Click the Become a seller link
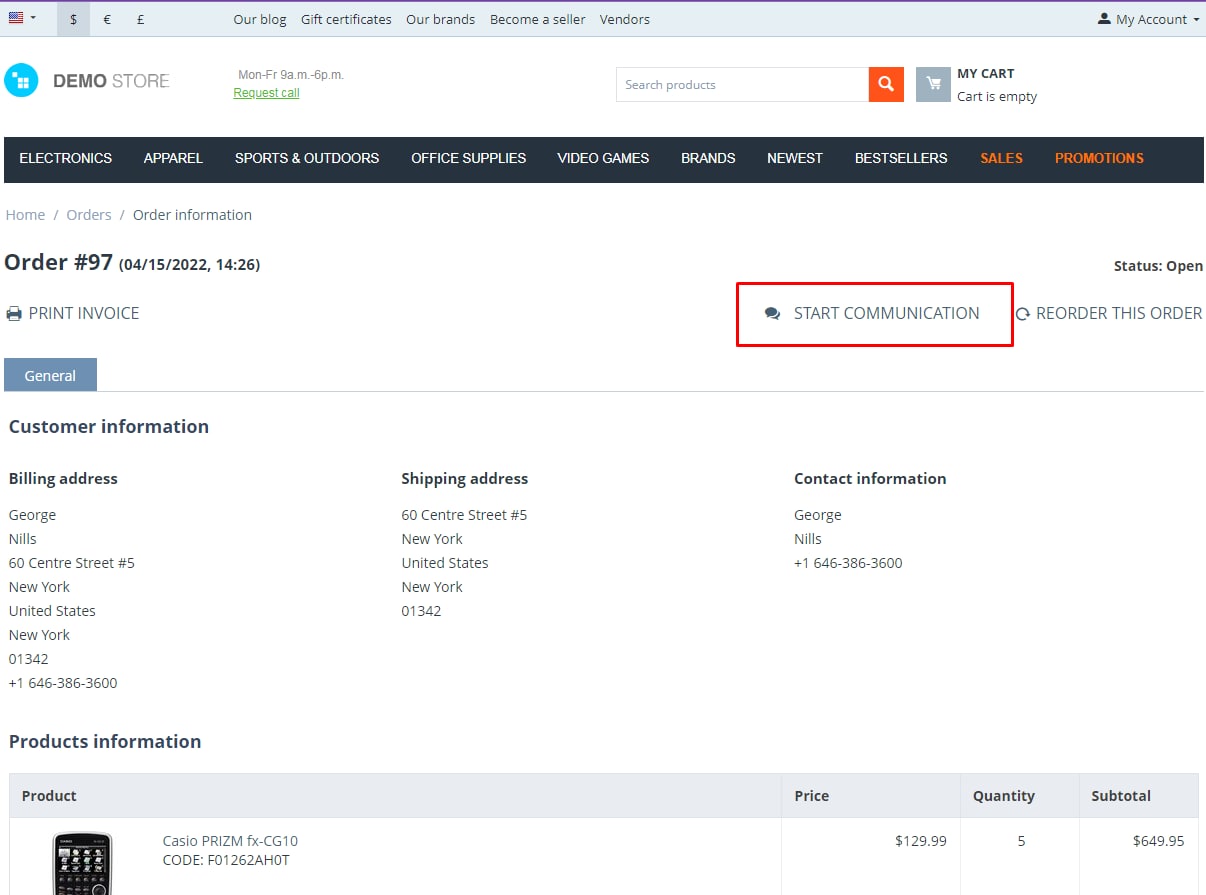1206x895 pixels. (538, 19)
